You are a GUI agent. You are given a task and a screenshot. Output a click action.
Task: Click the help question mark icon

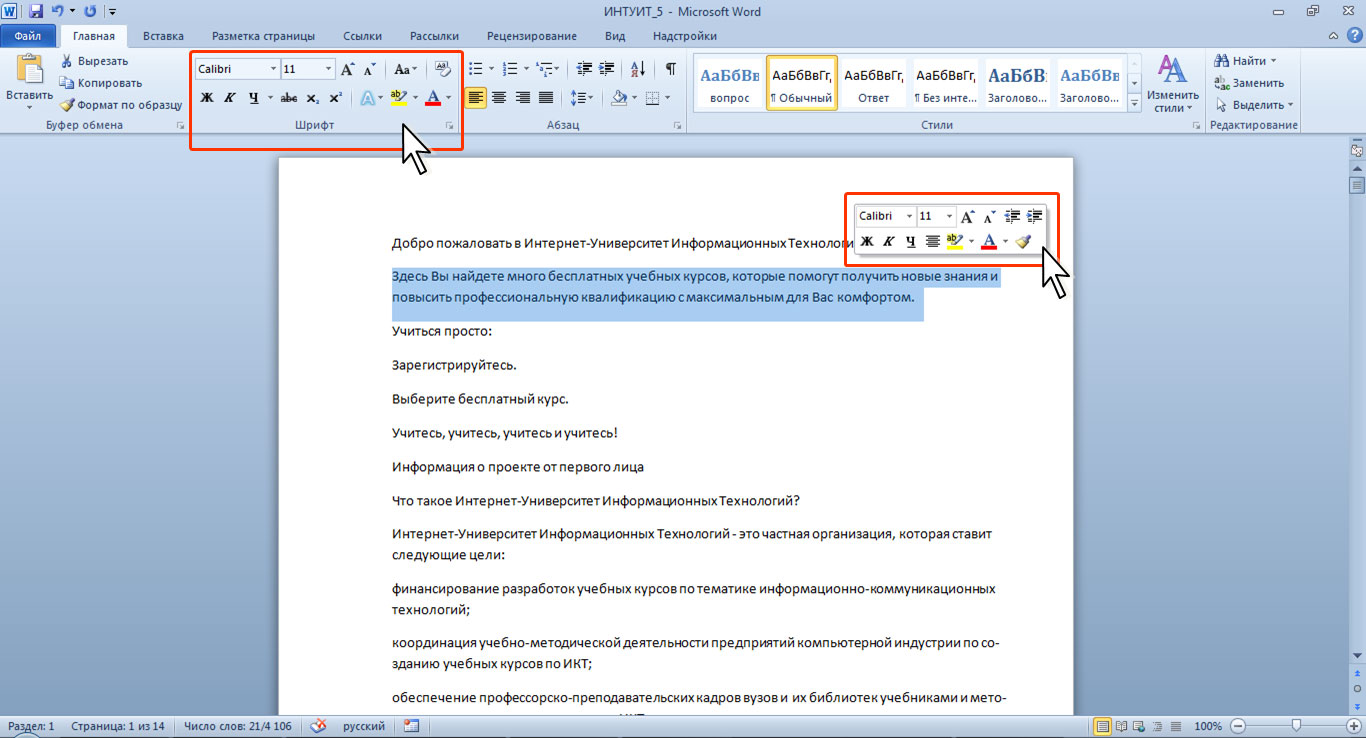1354,35
